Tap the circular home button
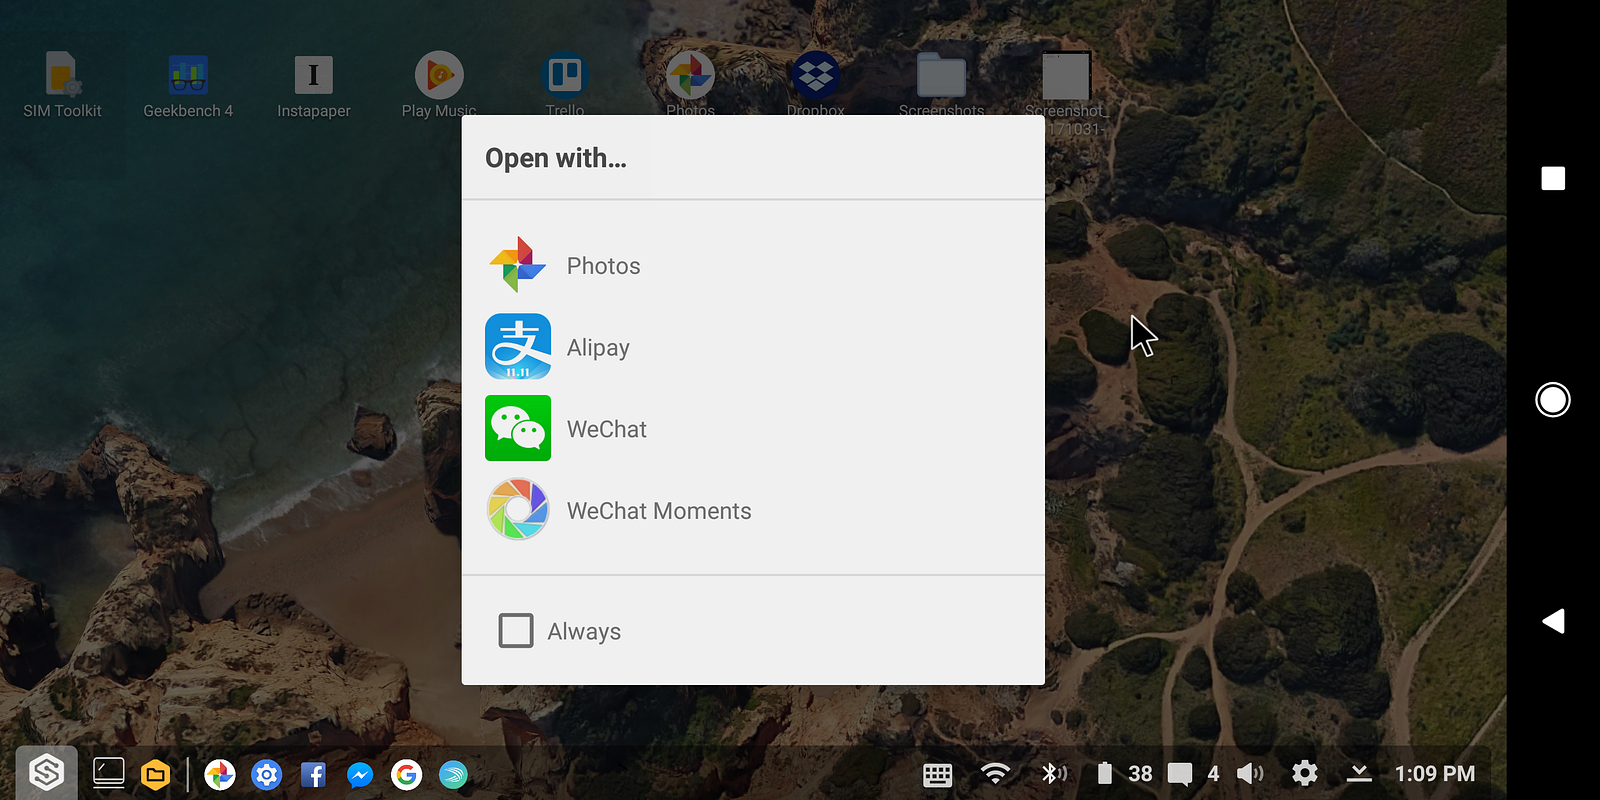The width and height of the screenshot is (1600, 800). pos(1553,400)
